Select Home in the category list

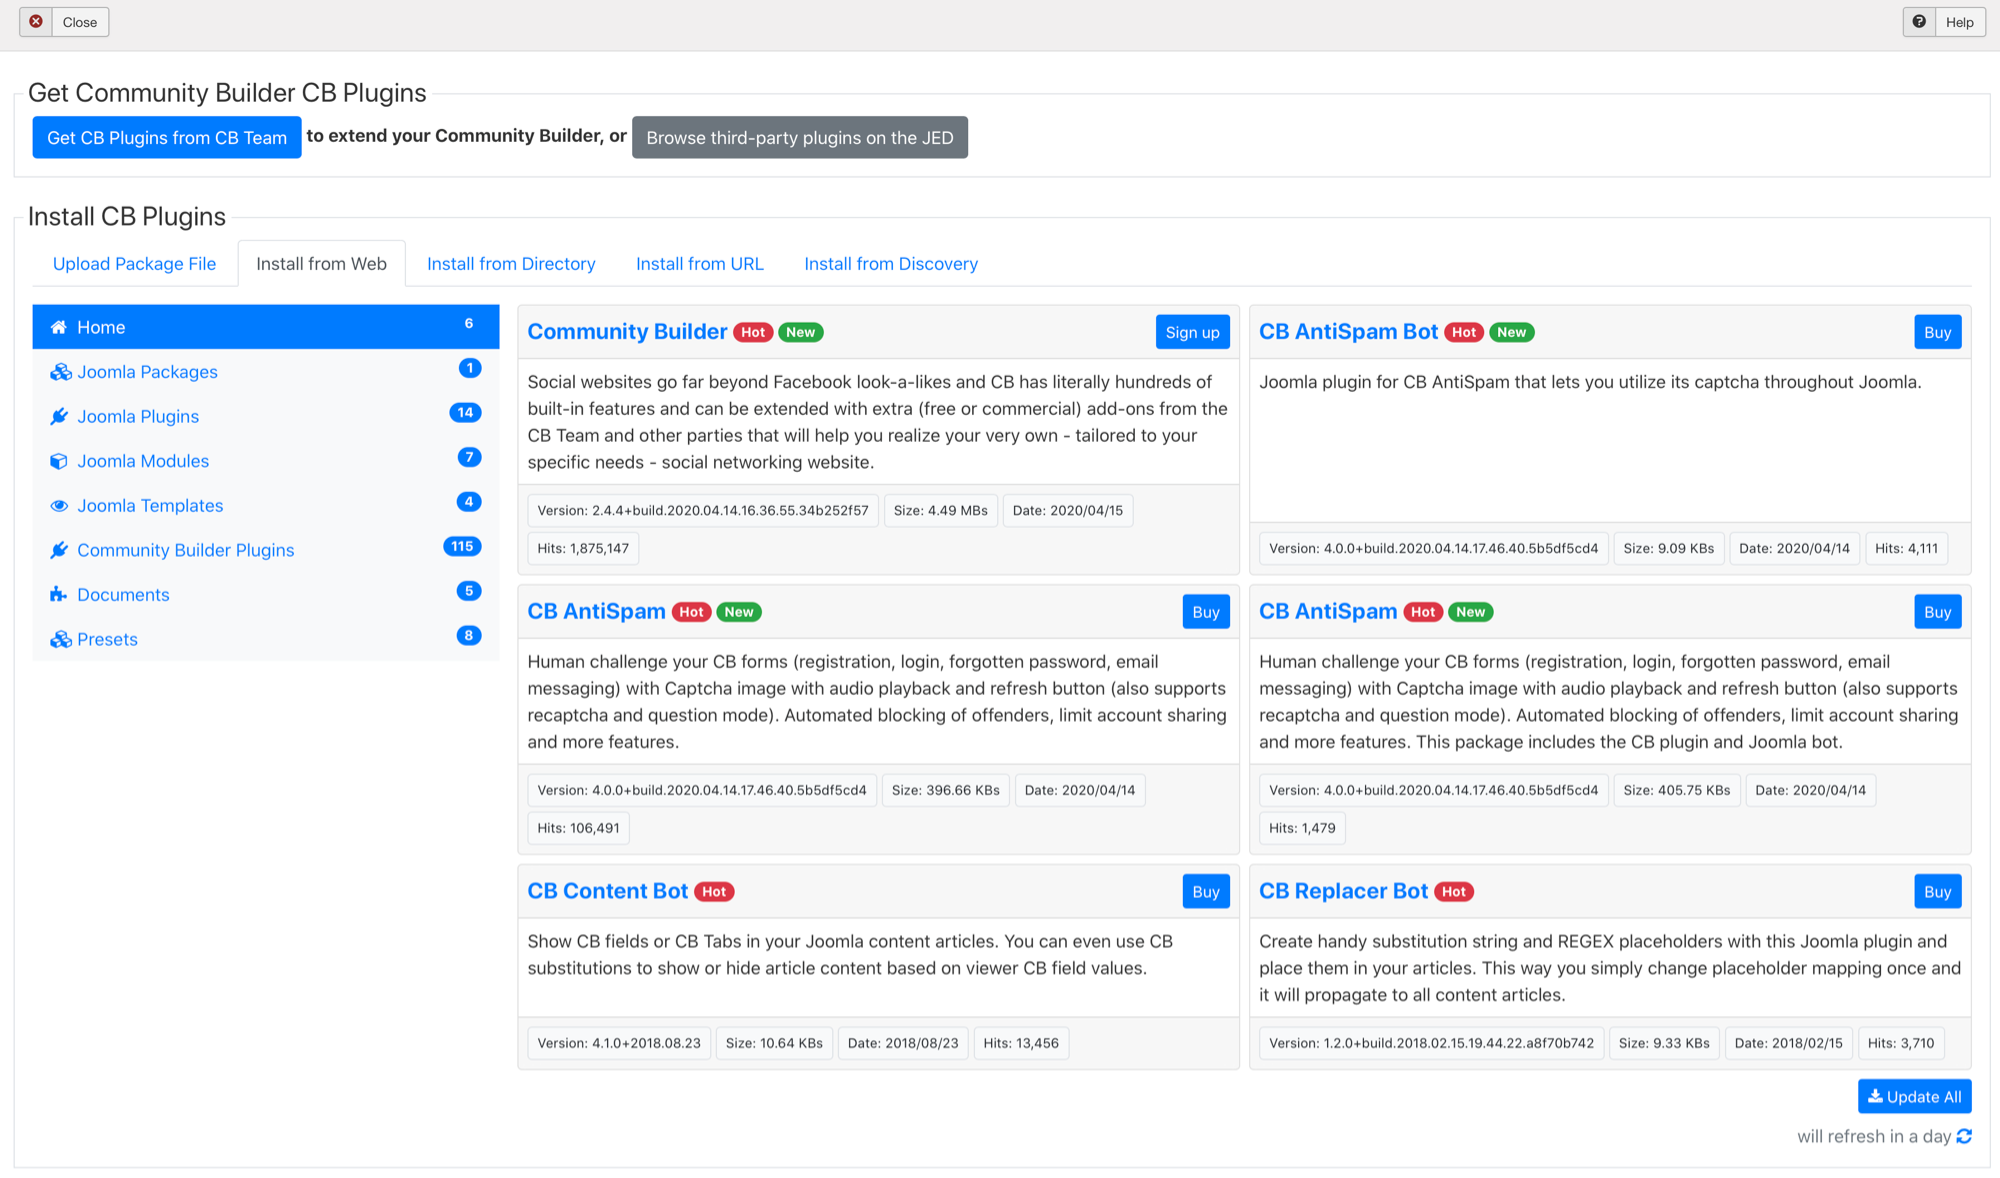[x=266, y=327]
